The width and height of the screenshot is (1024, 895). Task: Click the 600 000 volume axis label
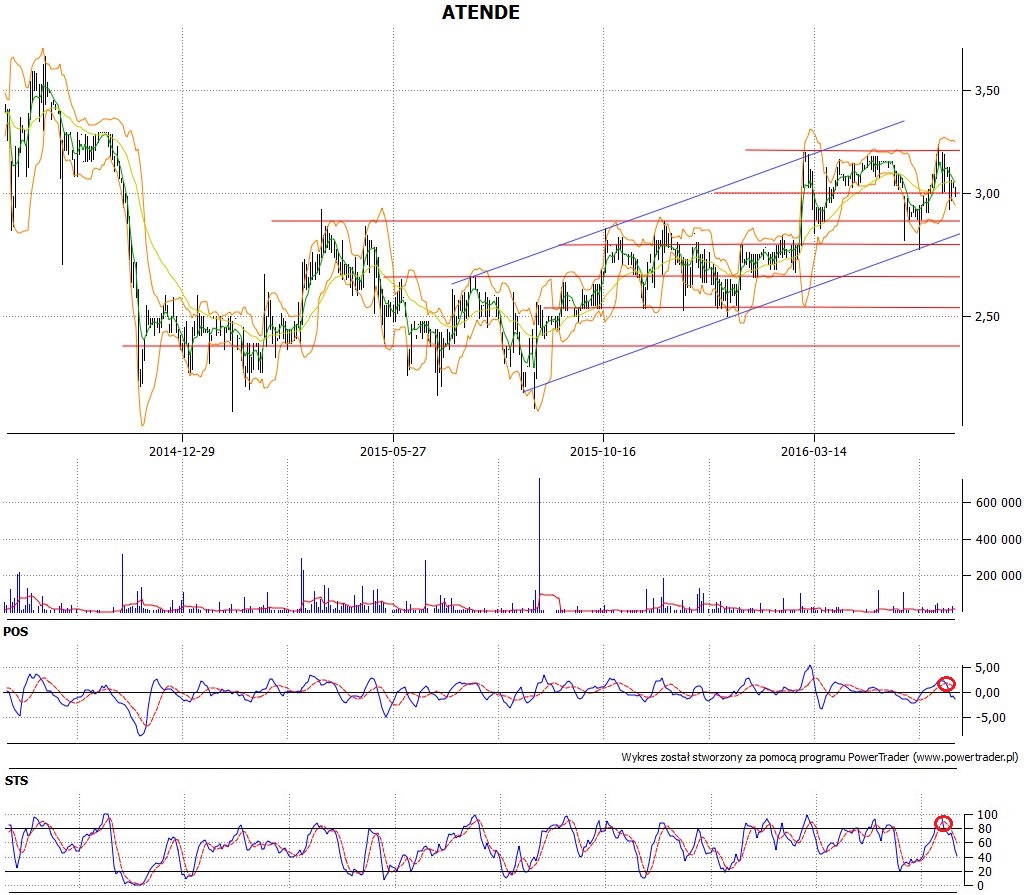click(x=999, y=503)
